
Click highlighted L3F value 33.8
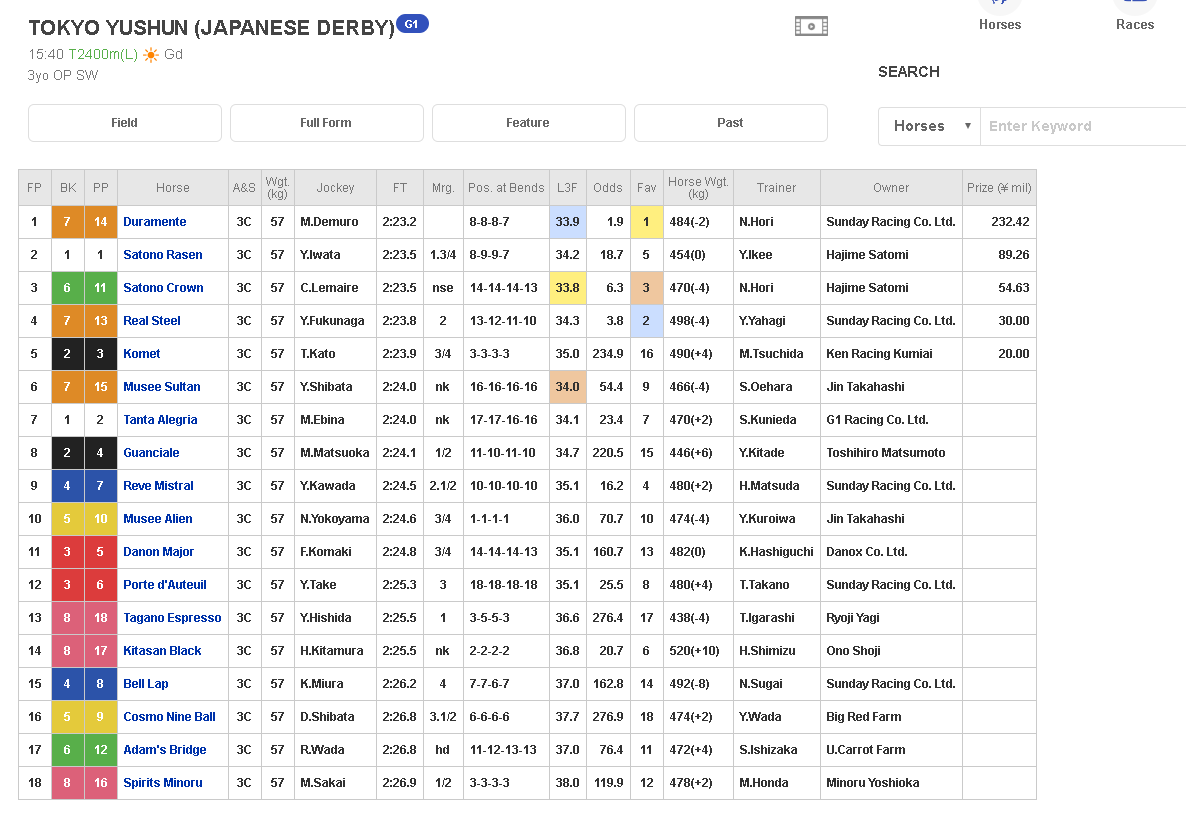tap(567, 287)
